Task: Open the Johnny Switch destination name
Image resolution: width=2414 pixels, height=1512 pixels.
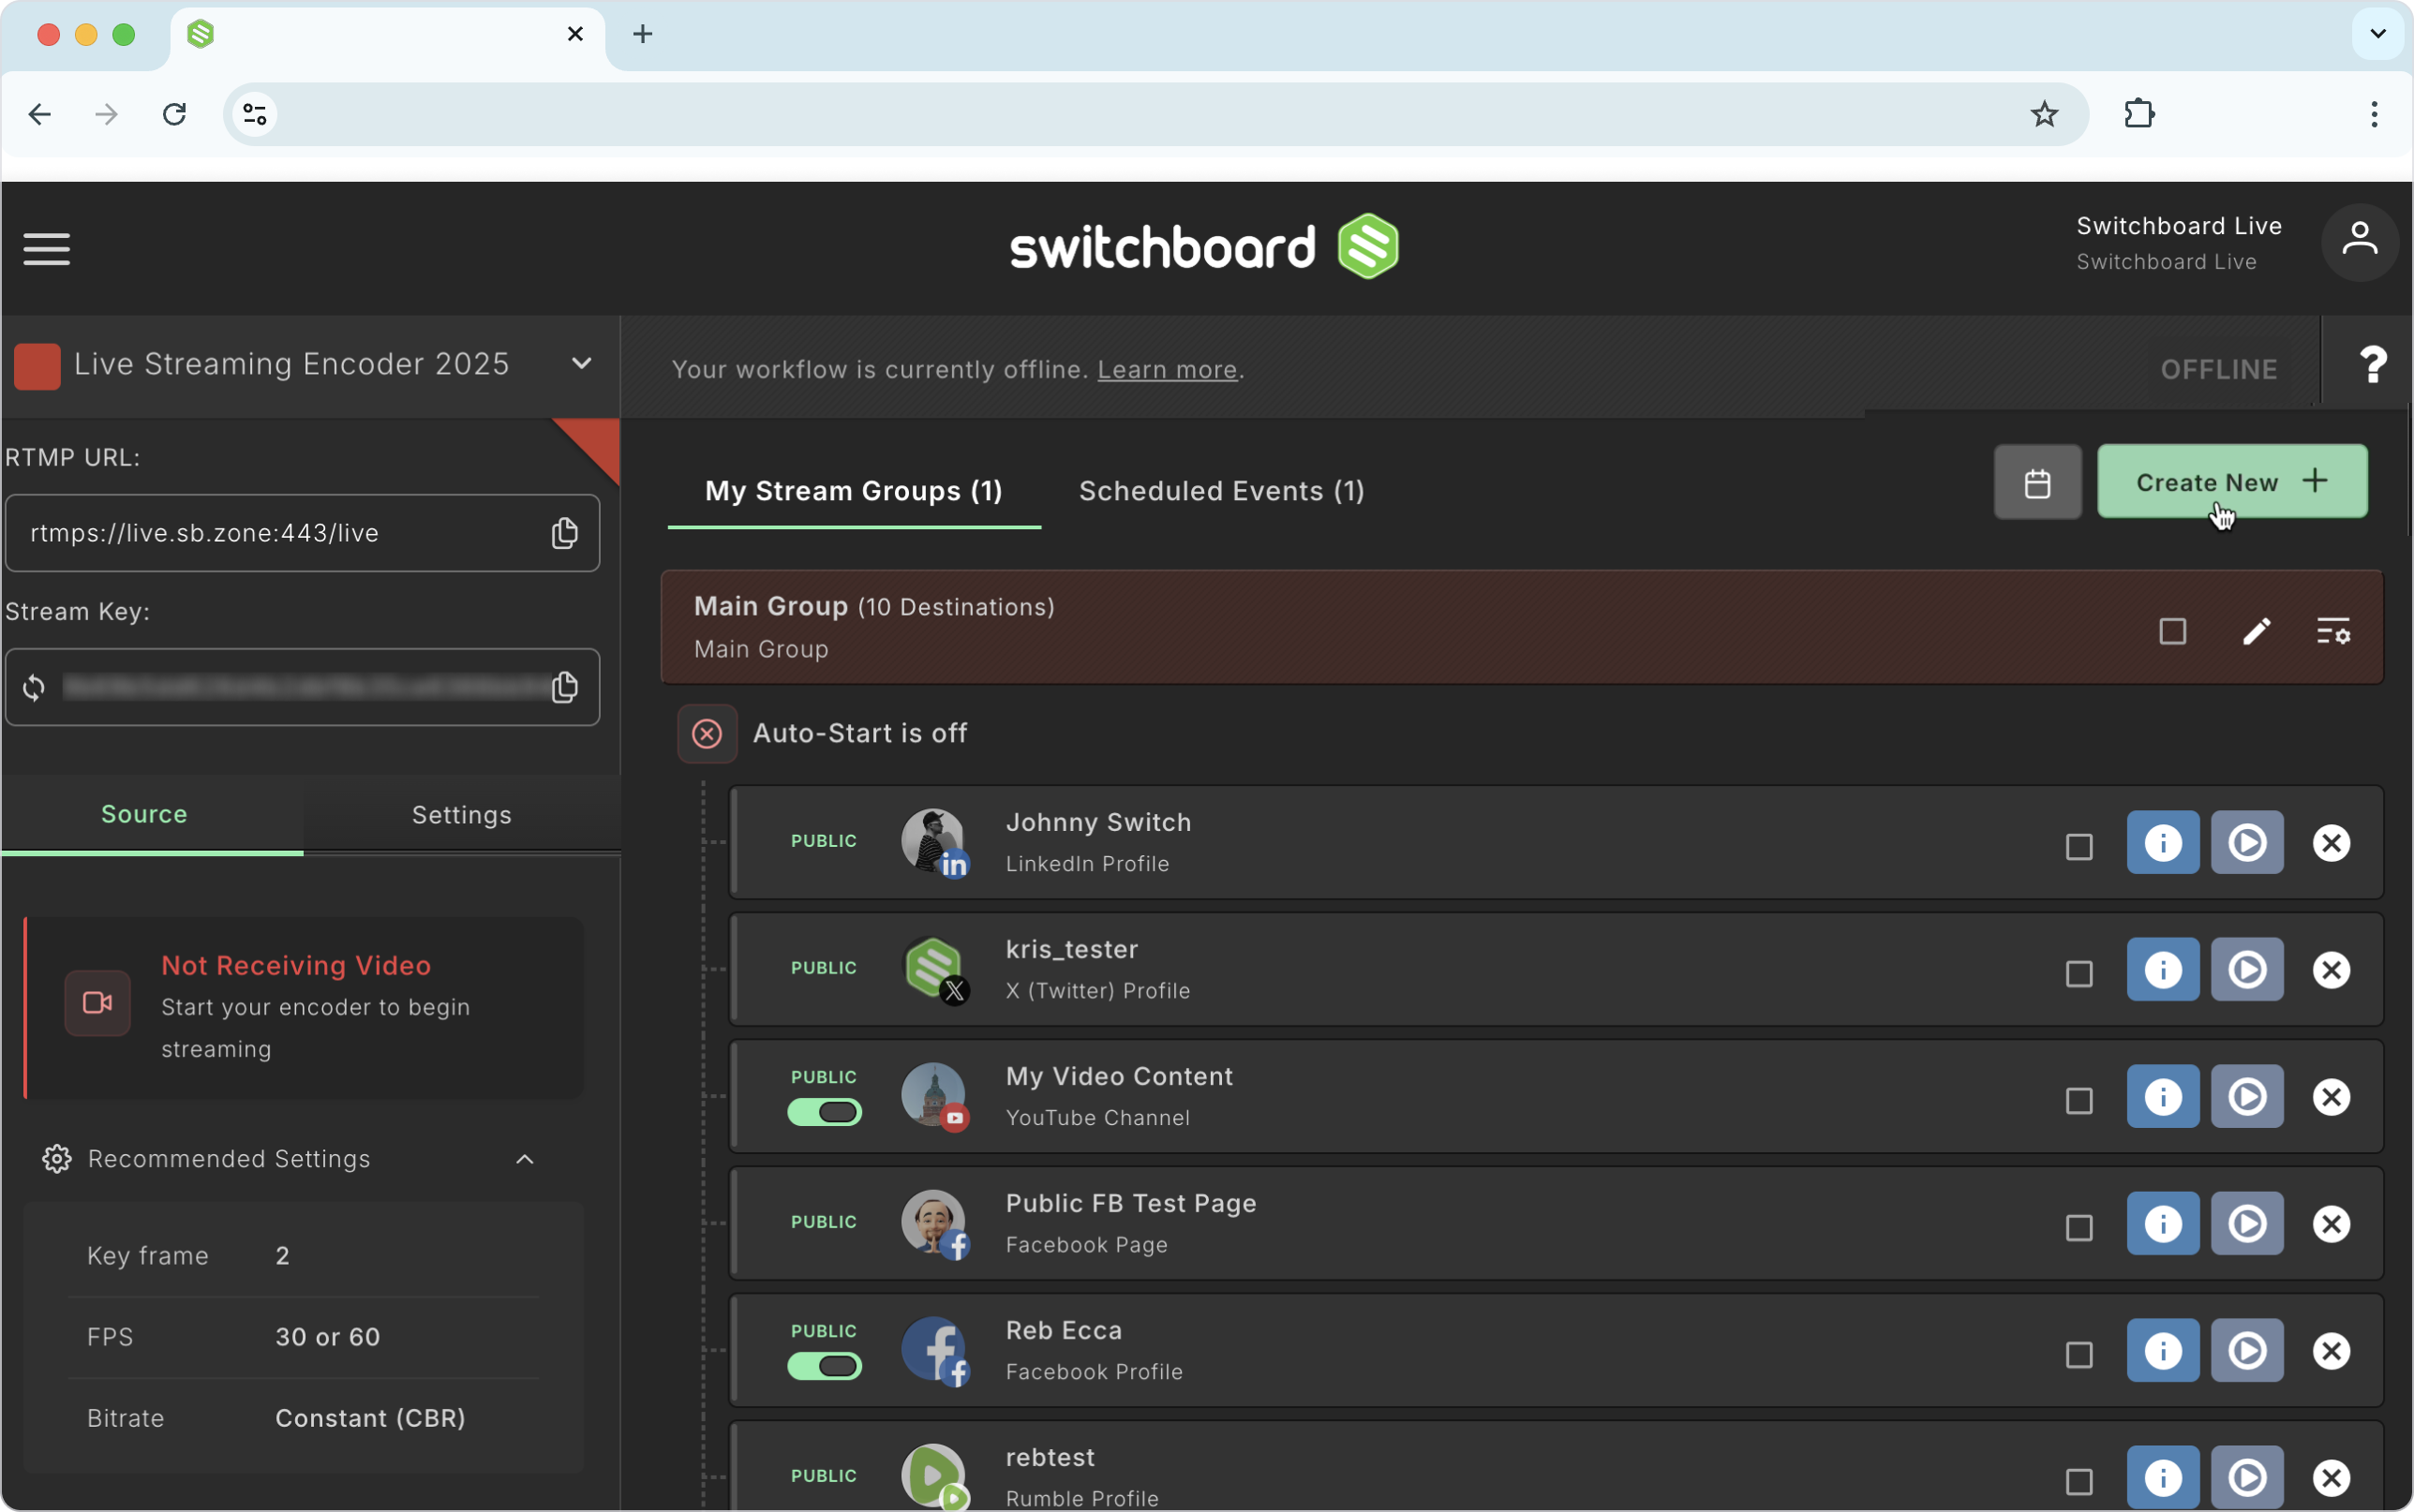Action: 1098,822
